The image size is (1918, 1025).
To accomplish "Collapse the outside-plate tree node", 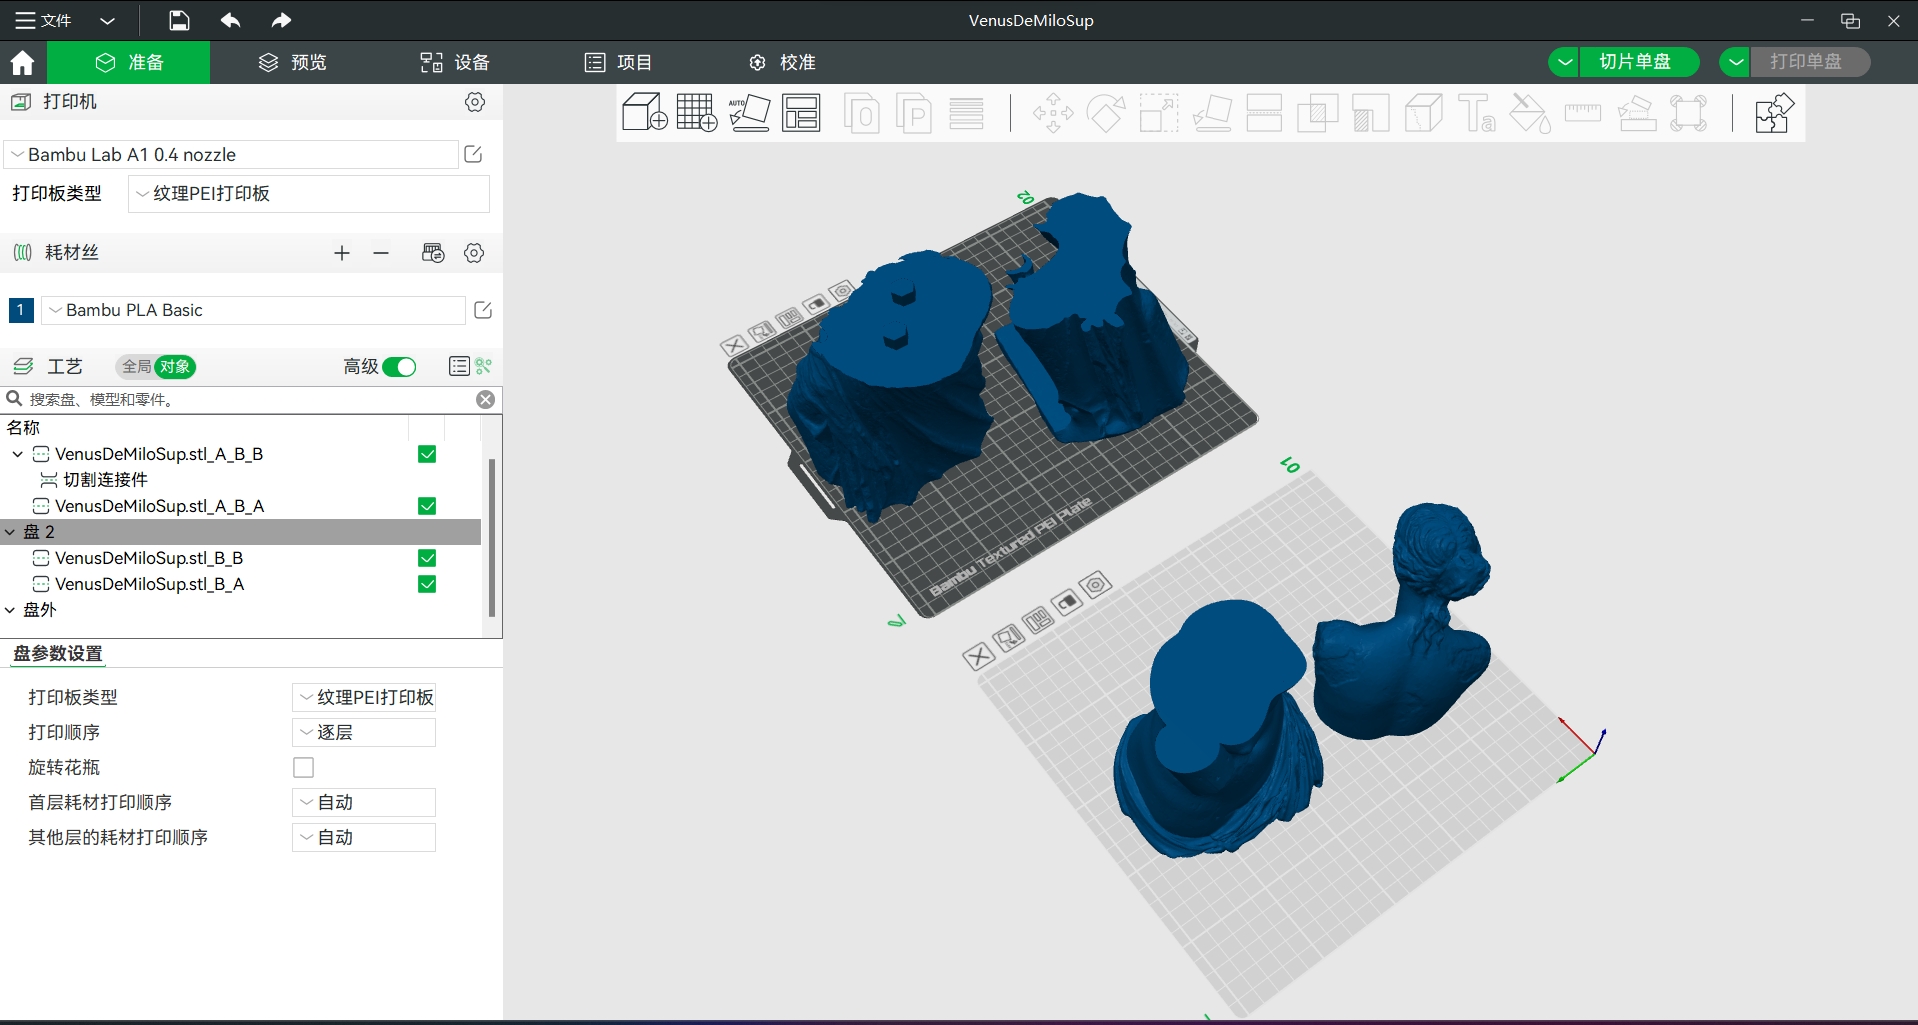I will point(10,610).
